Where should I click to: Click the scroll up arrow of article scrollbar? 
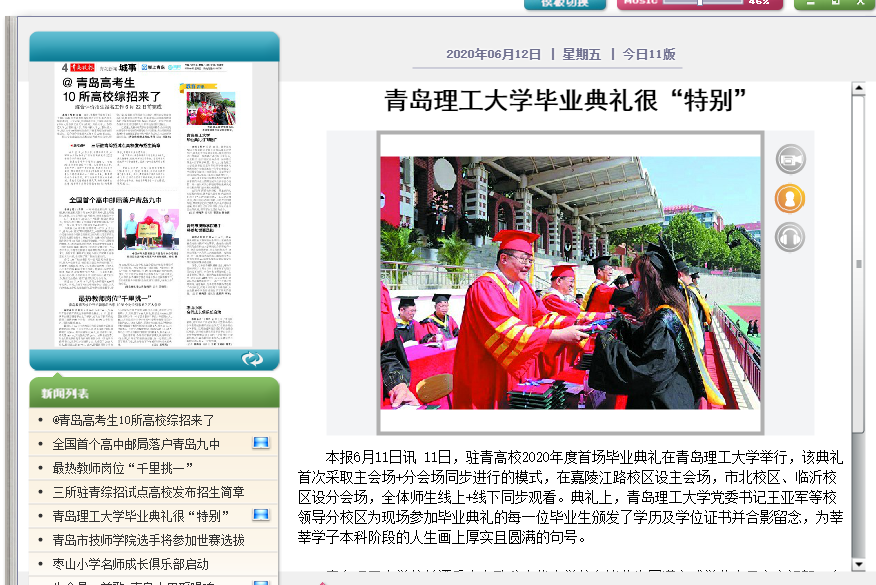coord(857,89)
